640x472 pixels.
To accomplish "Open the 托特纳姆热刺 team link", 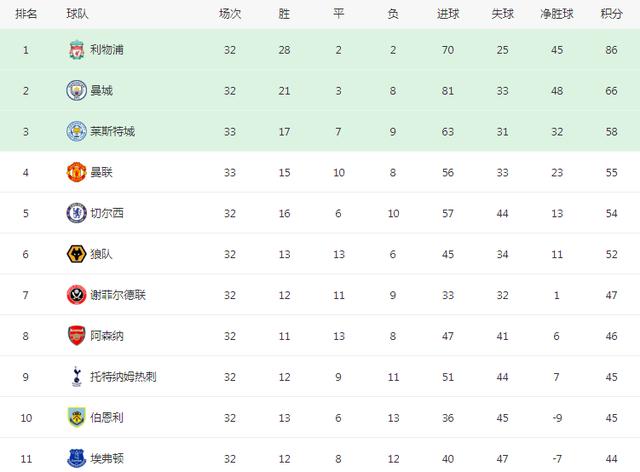I will coord(123,376).
